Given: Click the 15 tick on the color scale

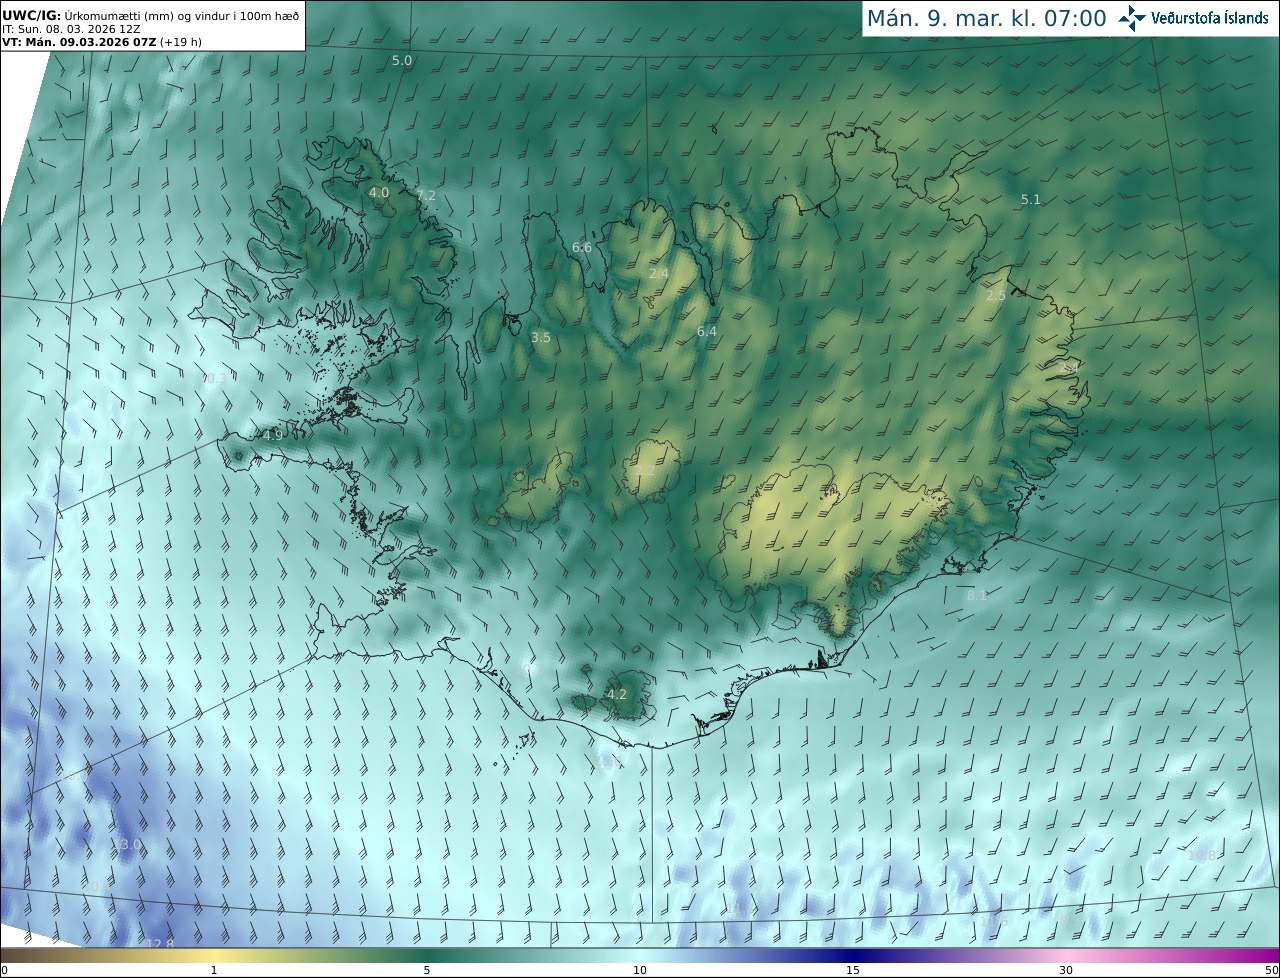Looking at the screenshot, I should pos(853,970).
